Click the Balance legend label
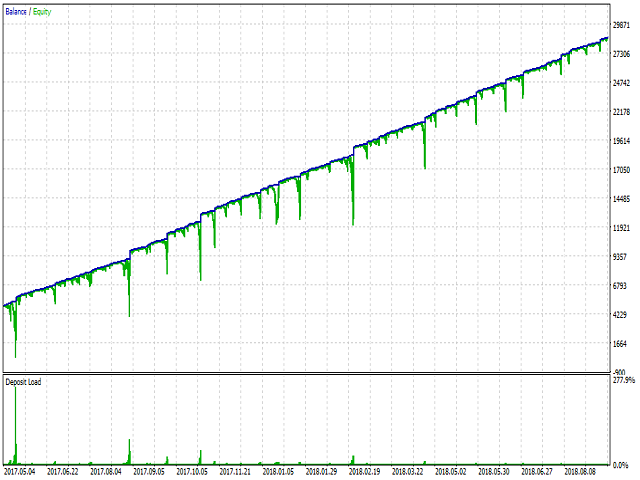 tap(18, 11)
